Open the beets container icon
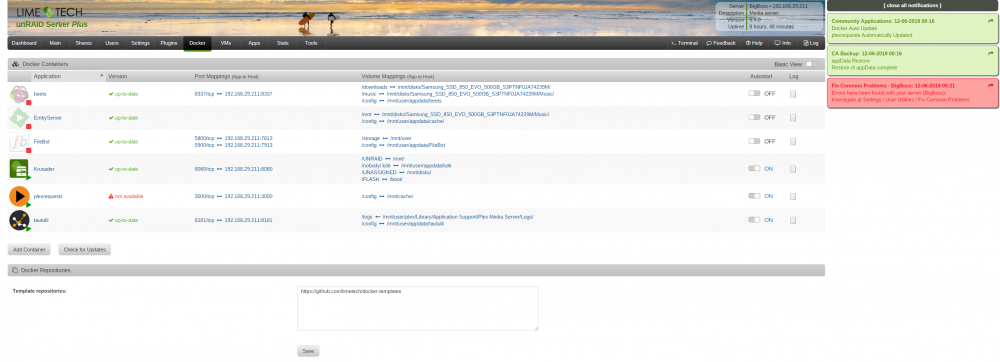 click(19, 94)
